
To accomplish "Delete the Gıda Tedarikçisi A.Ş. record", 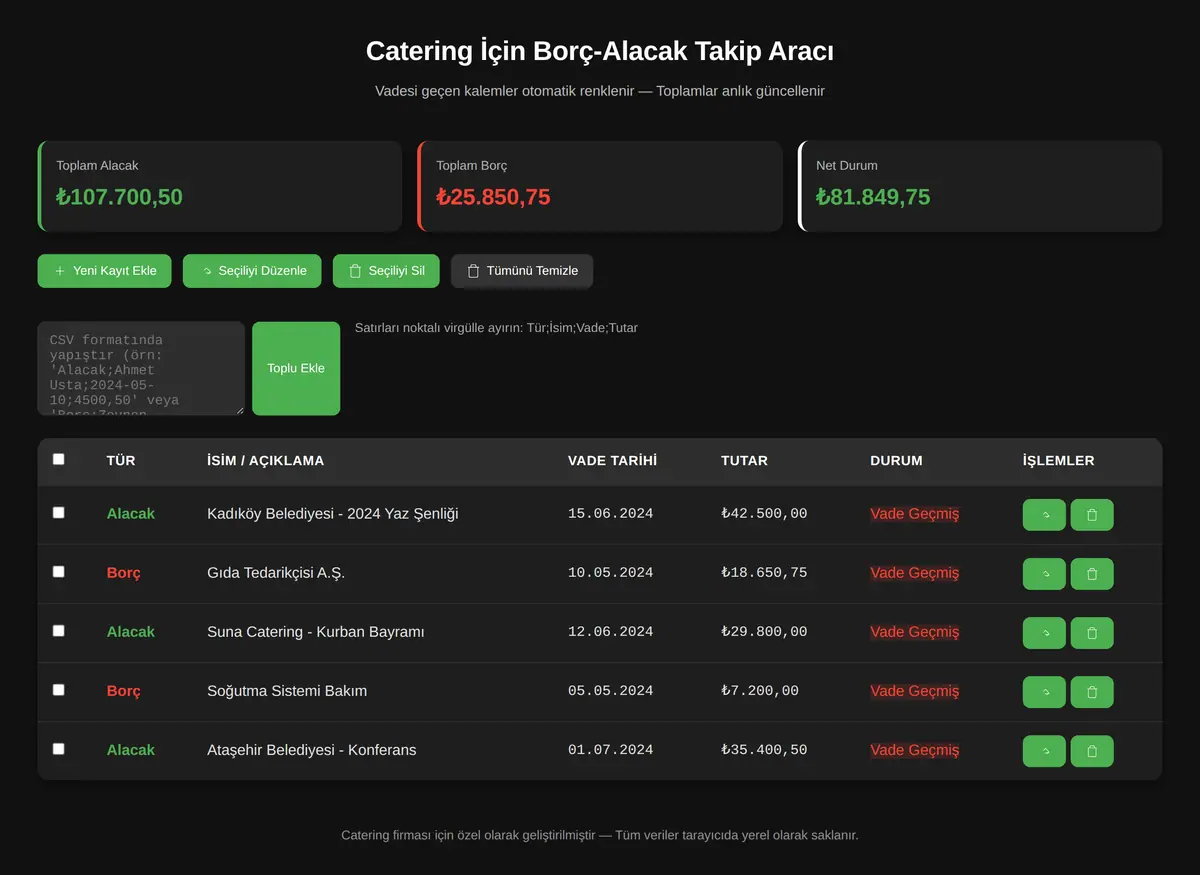I will (1092, 574).
